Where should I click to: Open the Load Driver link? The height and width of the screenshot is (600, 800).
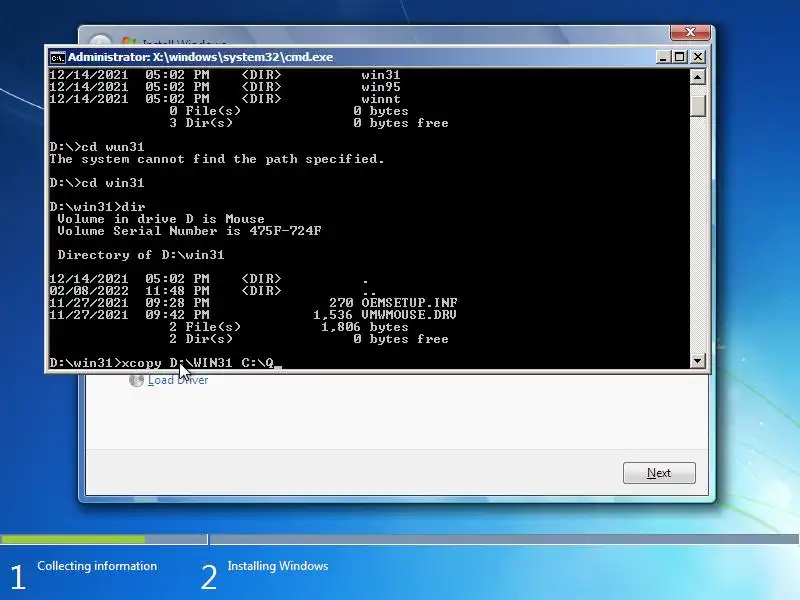coord(178,380)
